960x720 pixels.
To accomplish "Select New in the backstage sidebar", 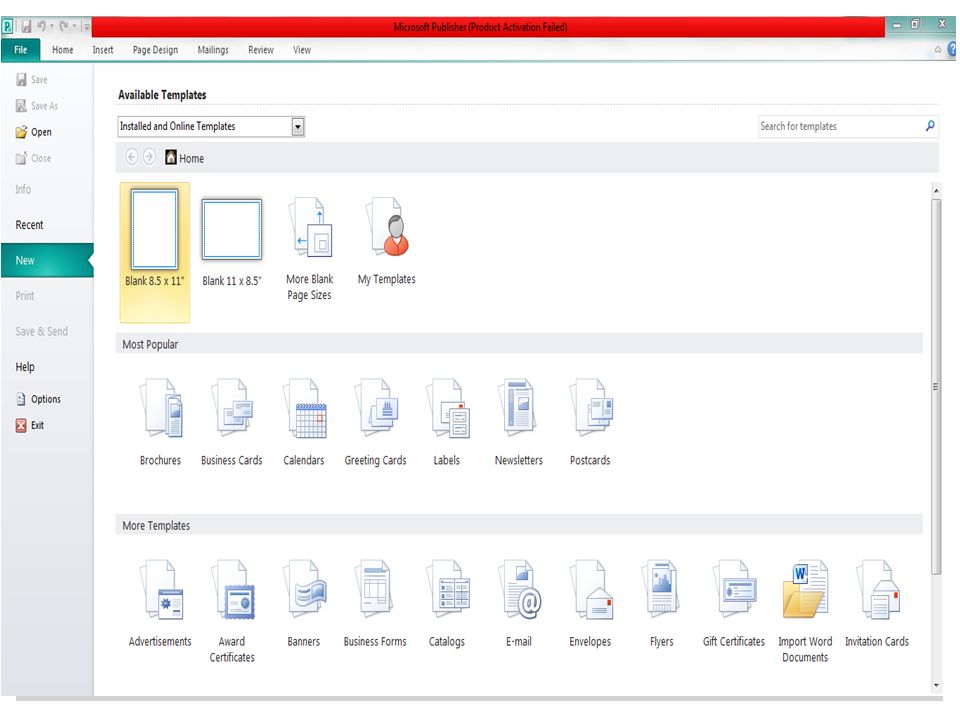I will [x=47, y=260].
